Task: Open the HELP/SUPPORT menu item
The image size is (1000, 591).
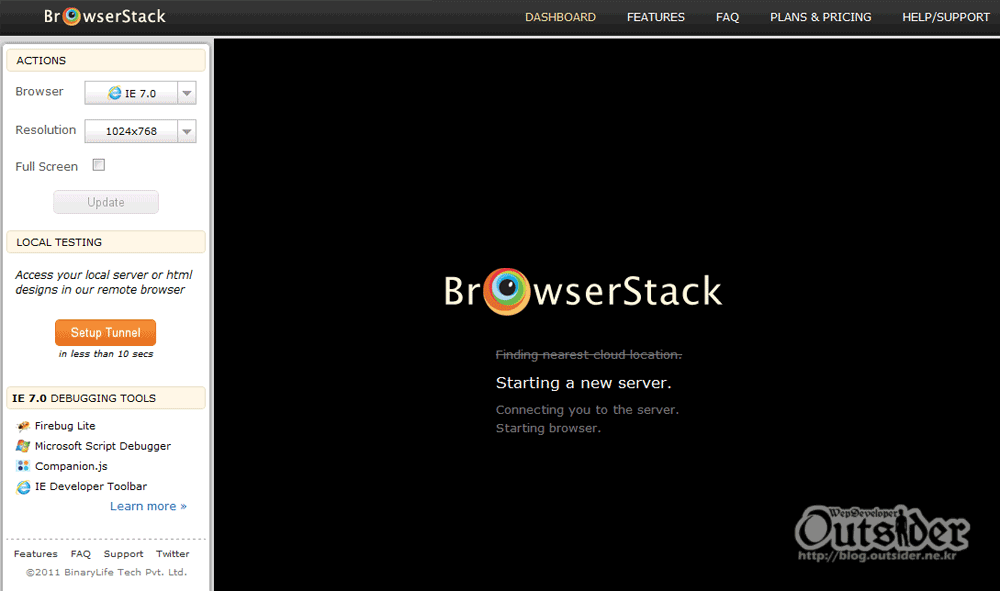Action: tap(946, 17)
